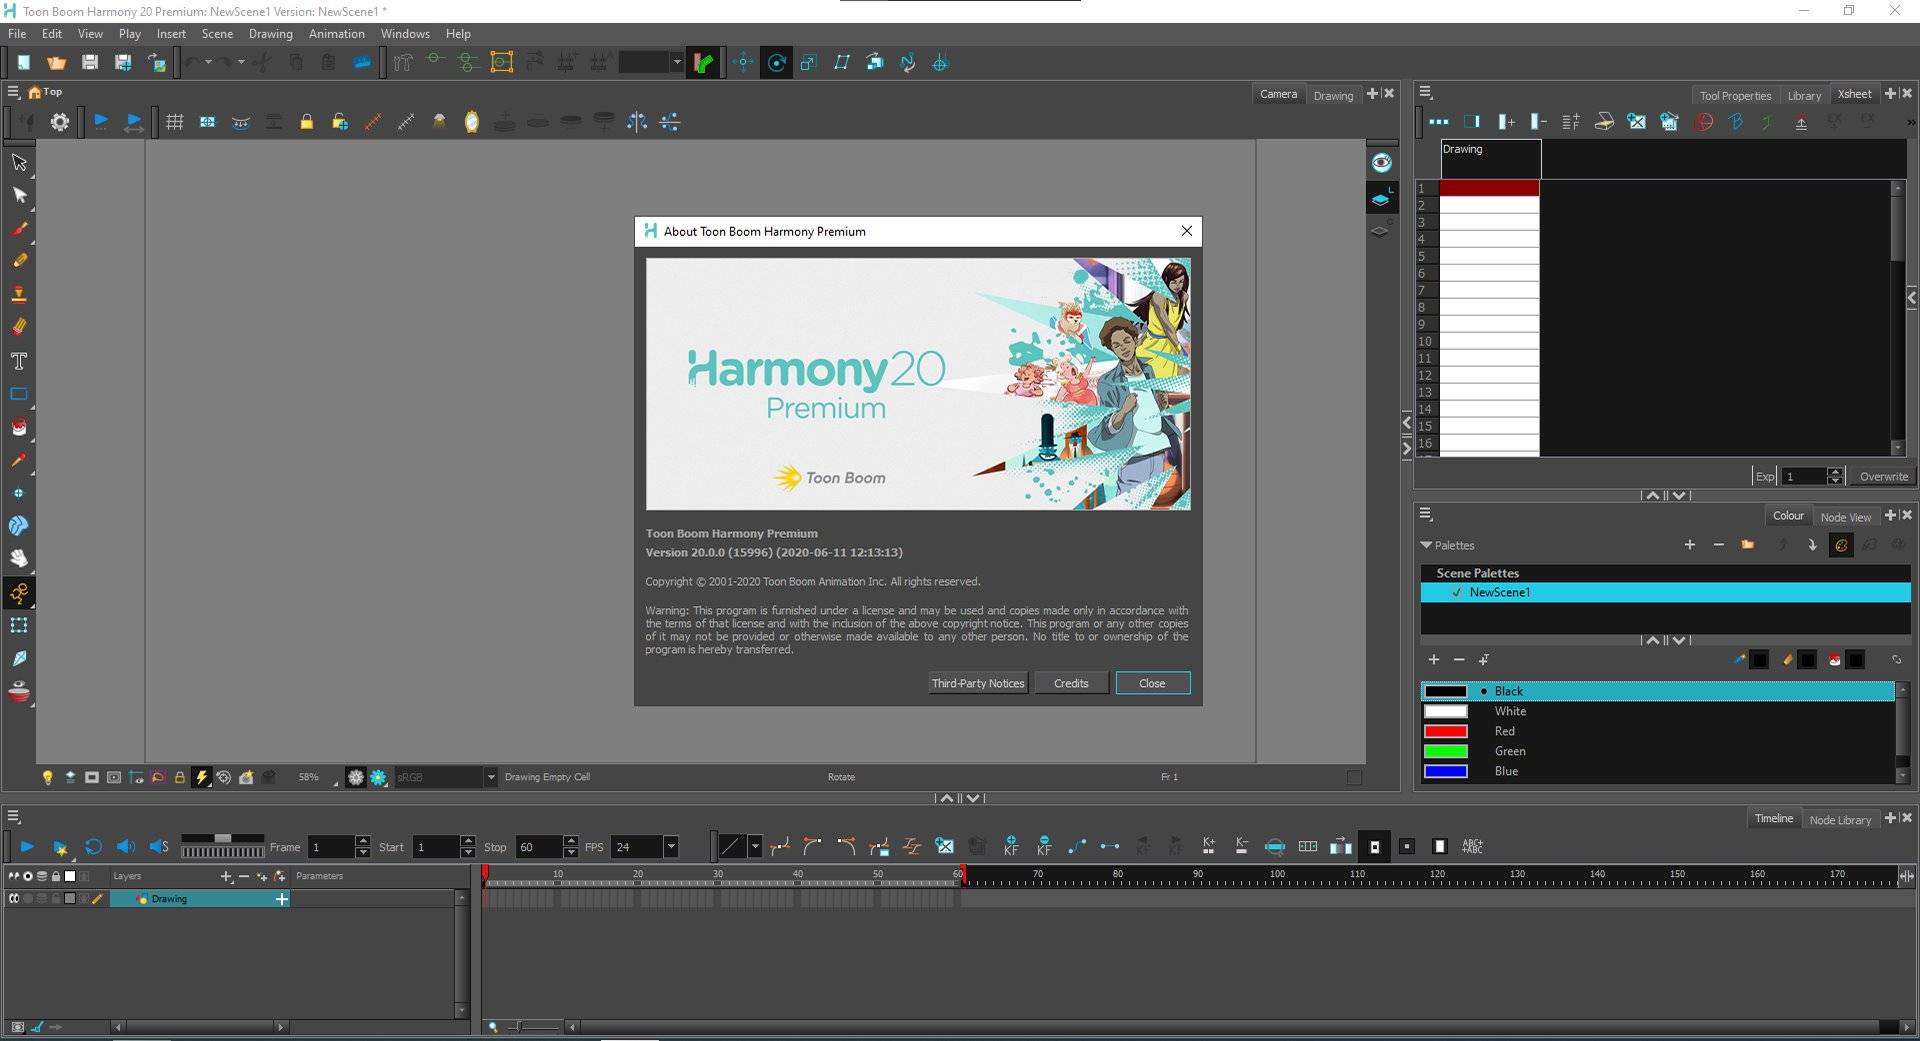Click timeline Play button
Screen dimensions: 1920x1041
tap(27, 847)
